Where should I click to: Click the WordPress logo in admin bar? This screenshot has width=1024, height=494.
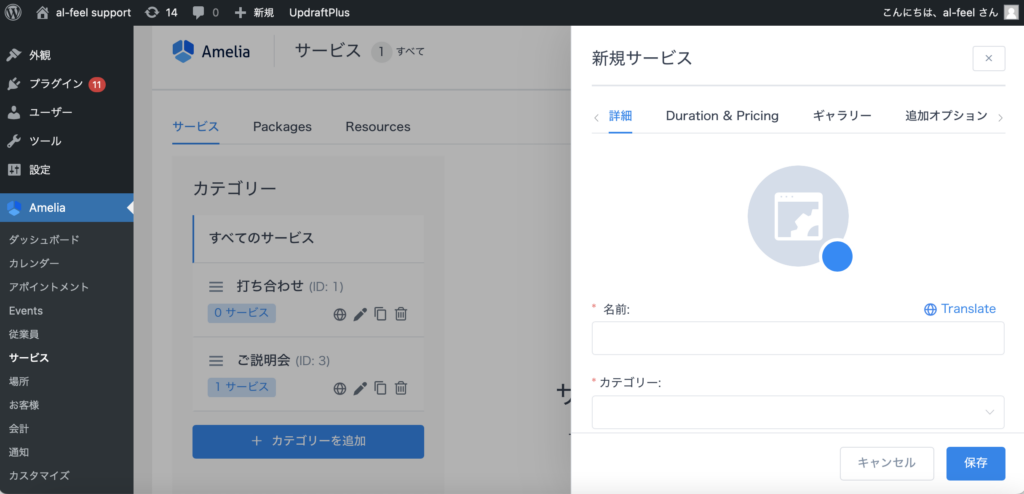point(14,13)
